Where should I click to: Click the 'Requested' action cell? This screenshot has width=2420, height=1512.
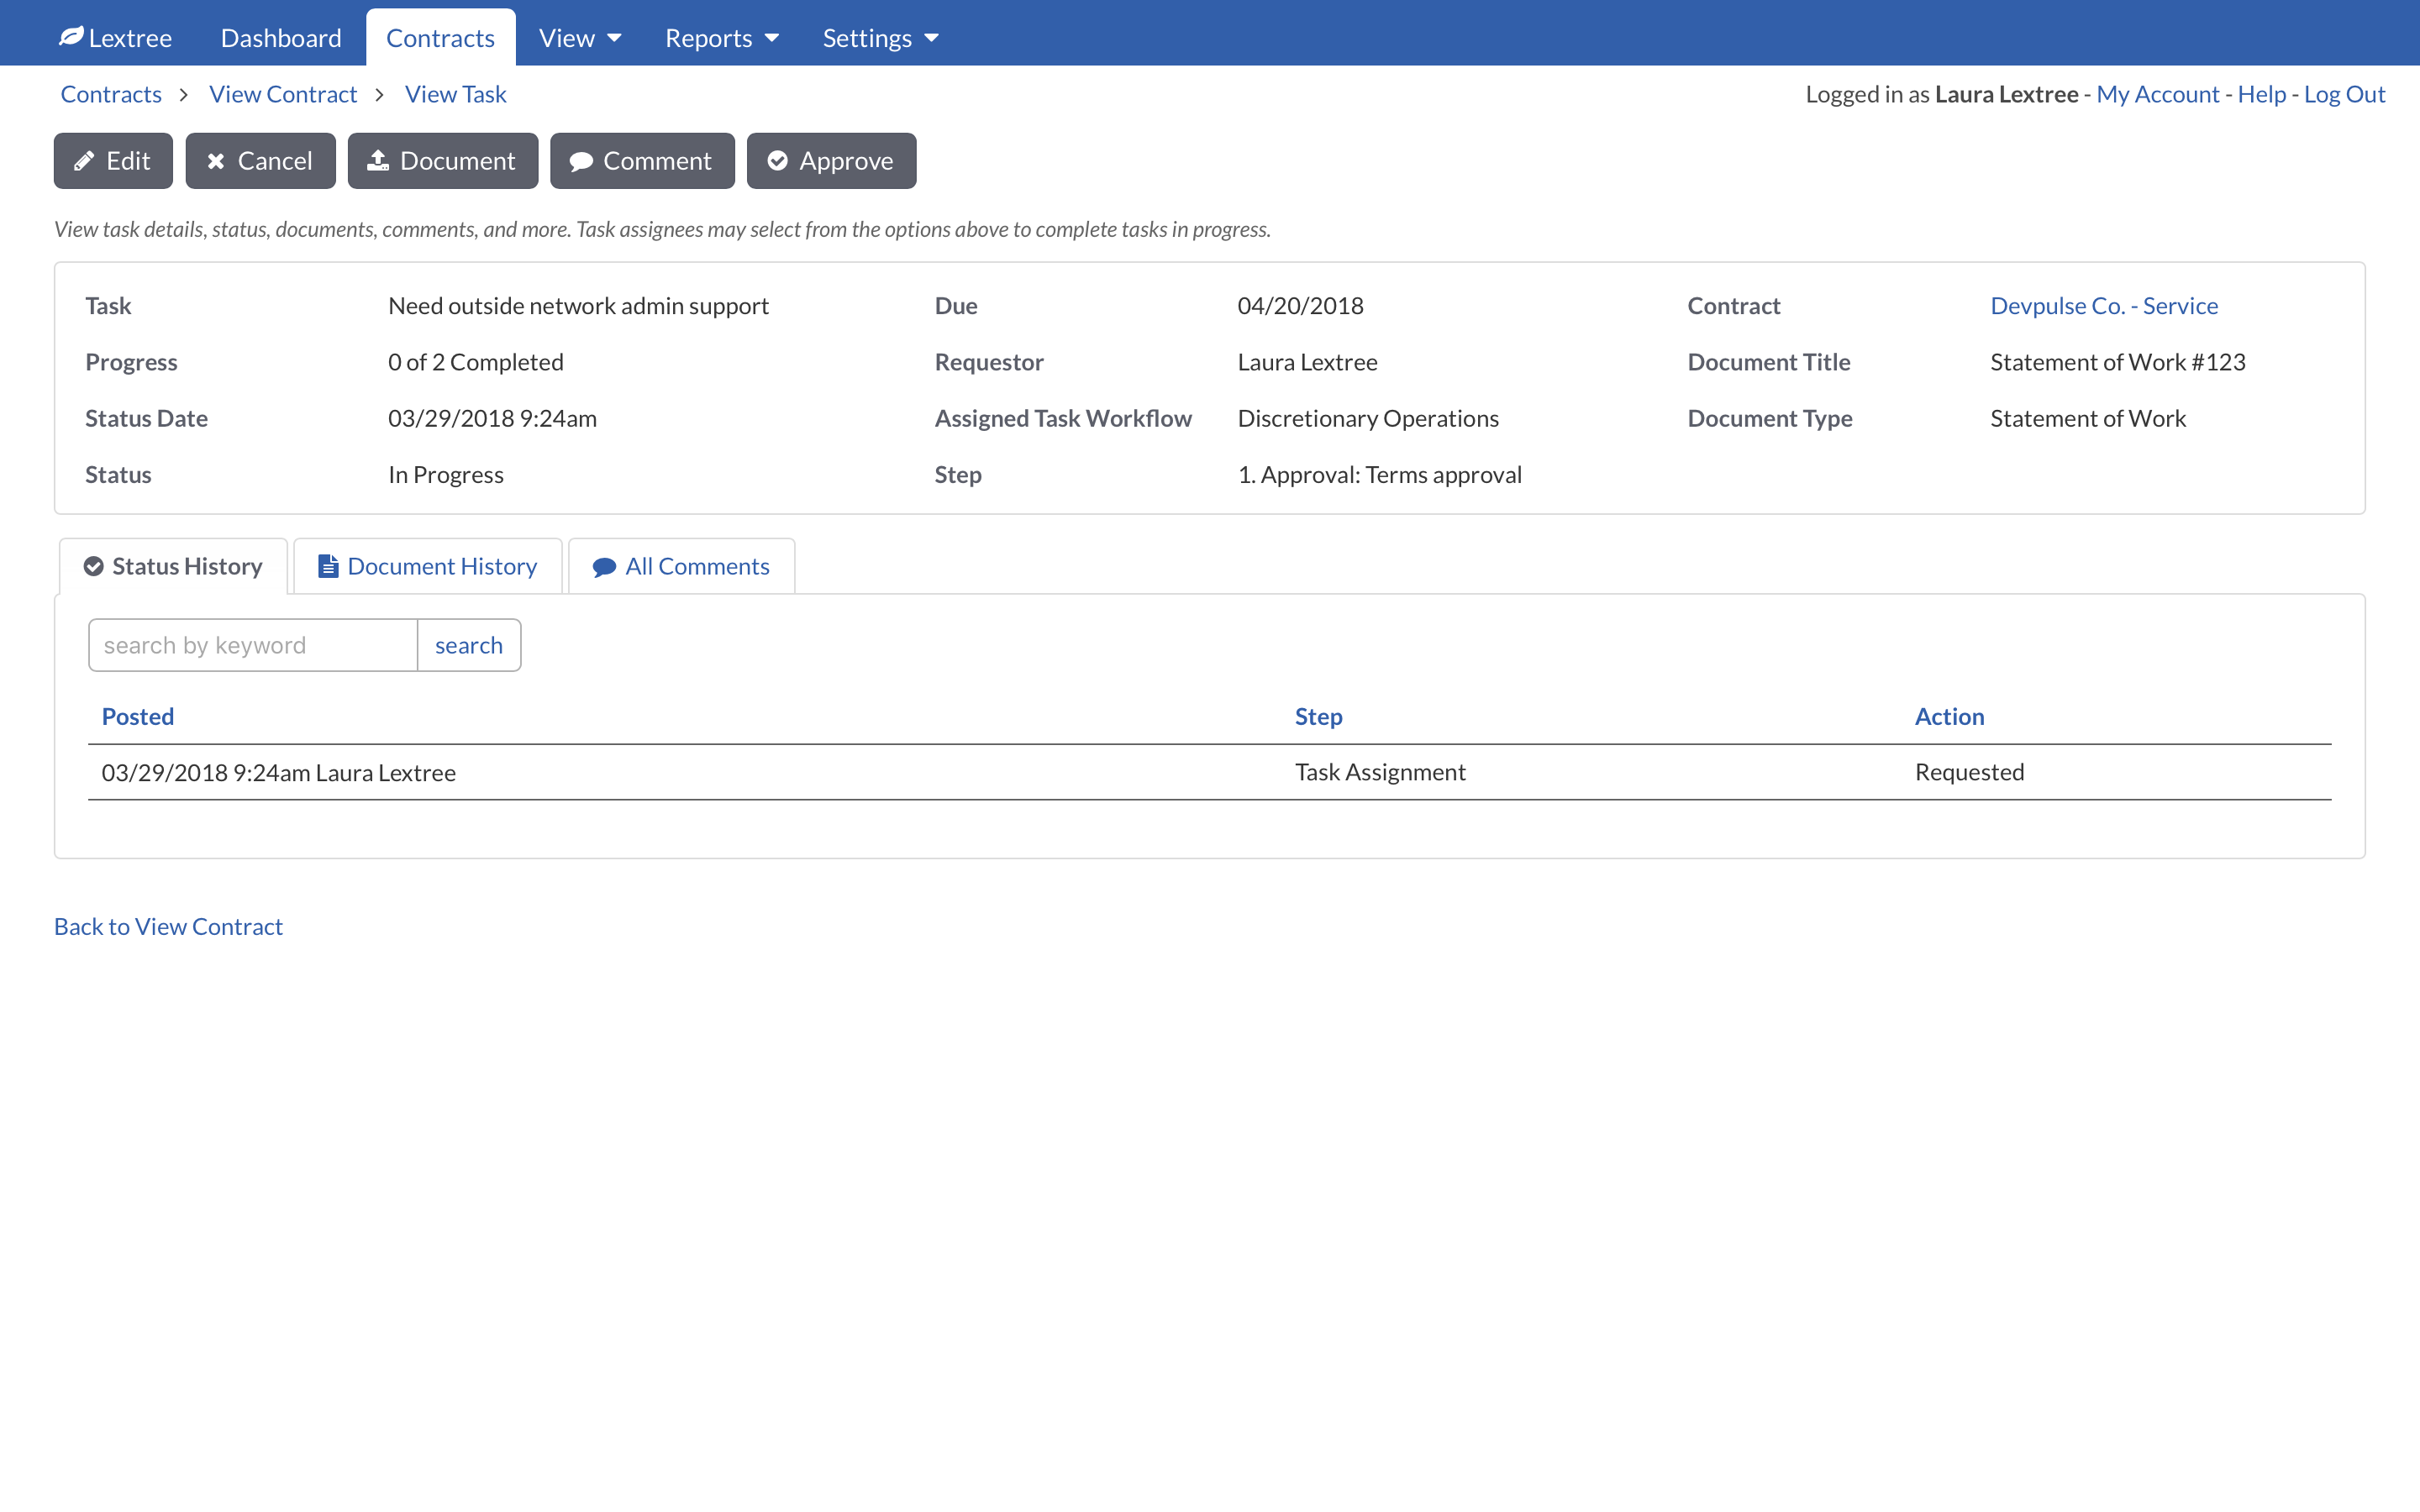(1969, 772)
